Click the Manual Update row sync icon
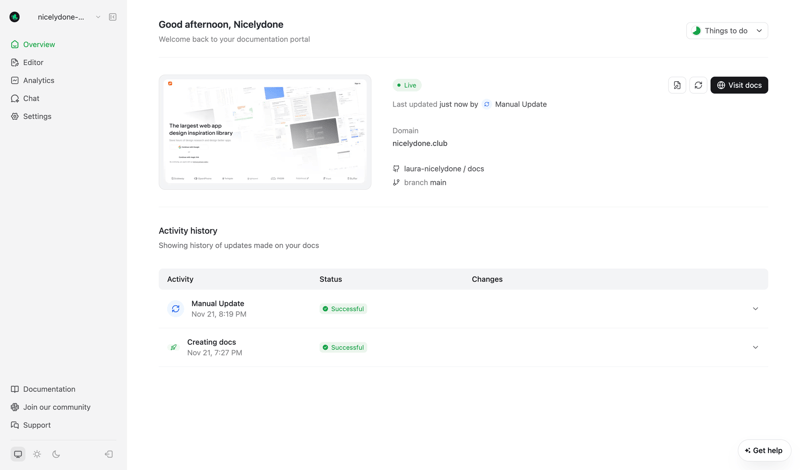 tap(176, 309)
